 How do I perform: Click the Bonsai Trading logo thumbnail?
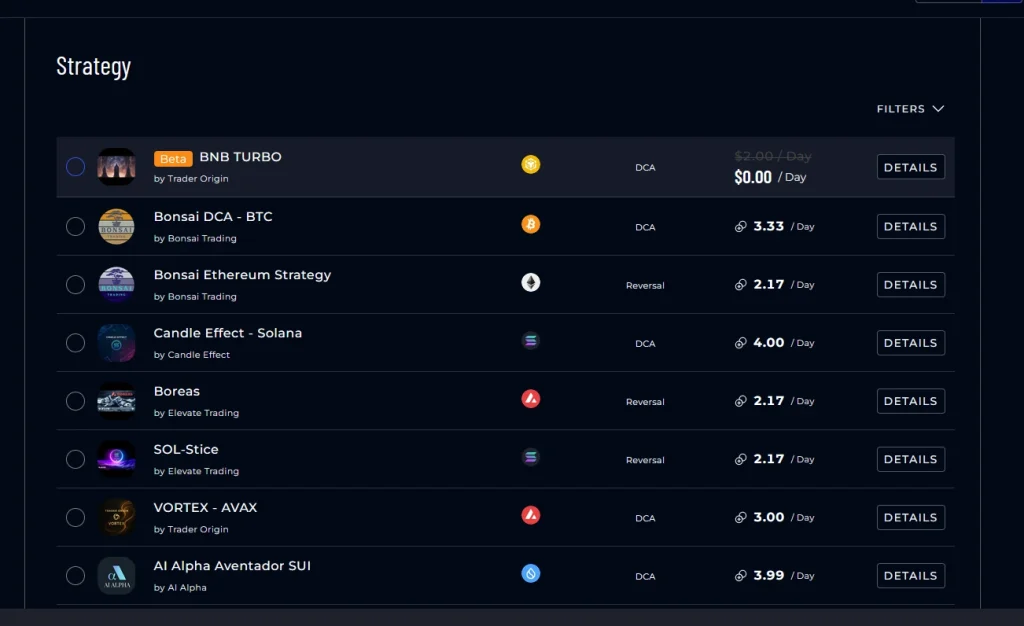point(116,226)
